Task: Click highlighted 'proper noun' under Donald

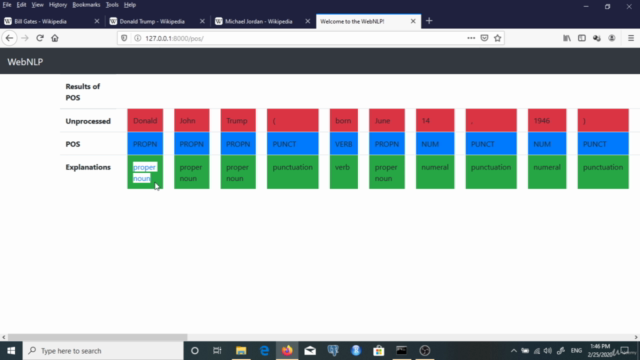Action: tap(144, 173)
